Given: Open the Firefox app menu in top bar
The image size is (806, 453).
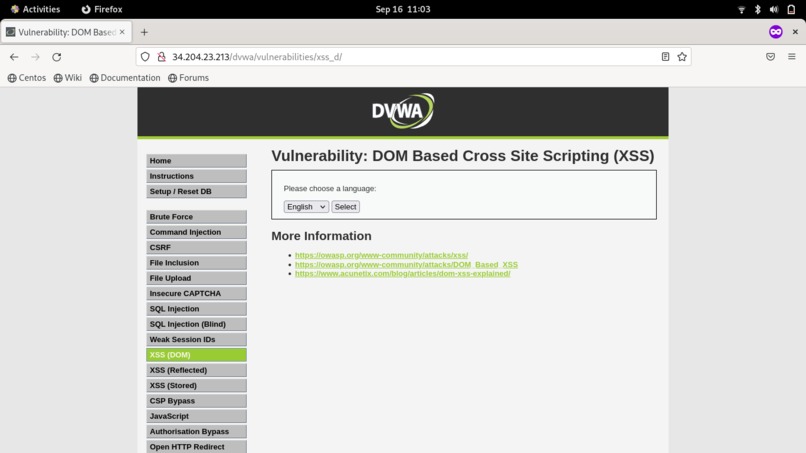Looking at the screenshot, I should [102, 9].
